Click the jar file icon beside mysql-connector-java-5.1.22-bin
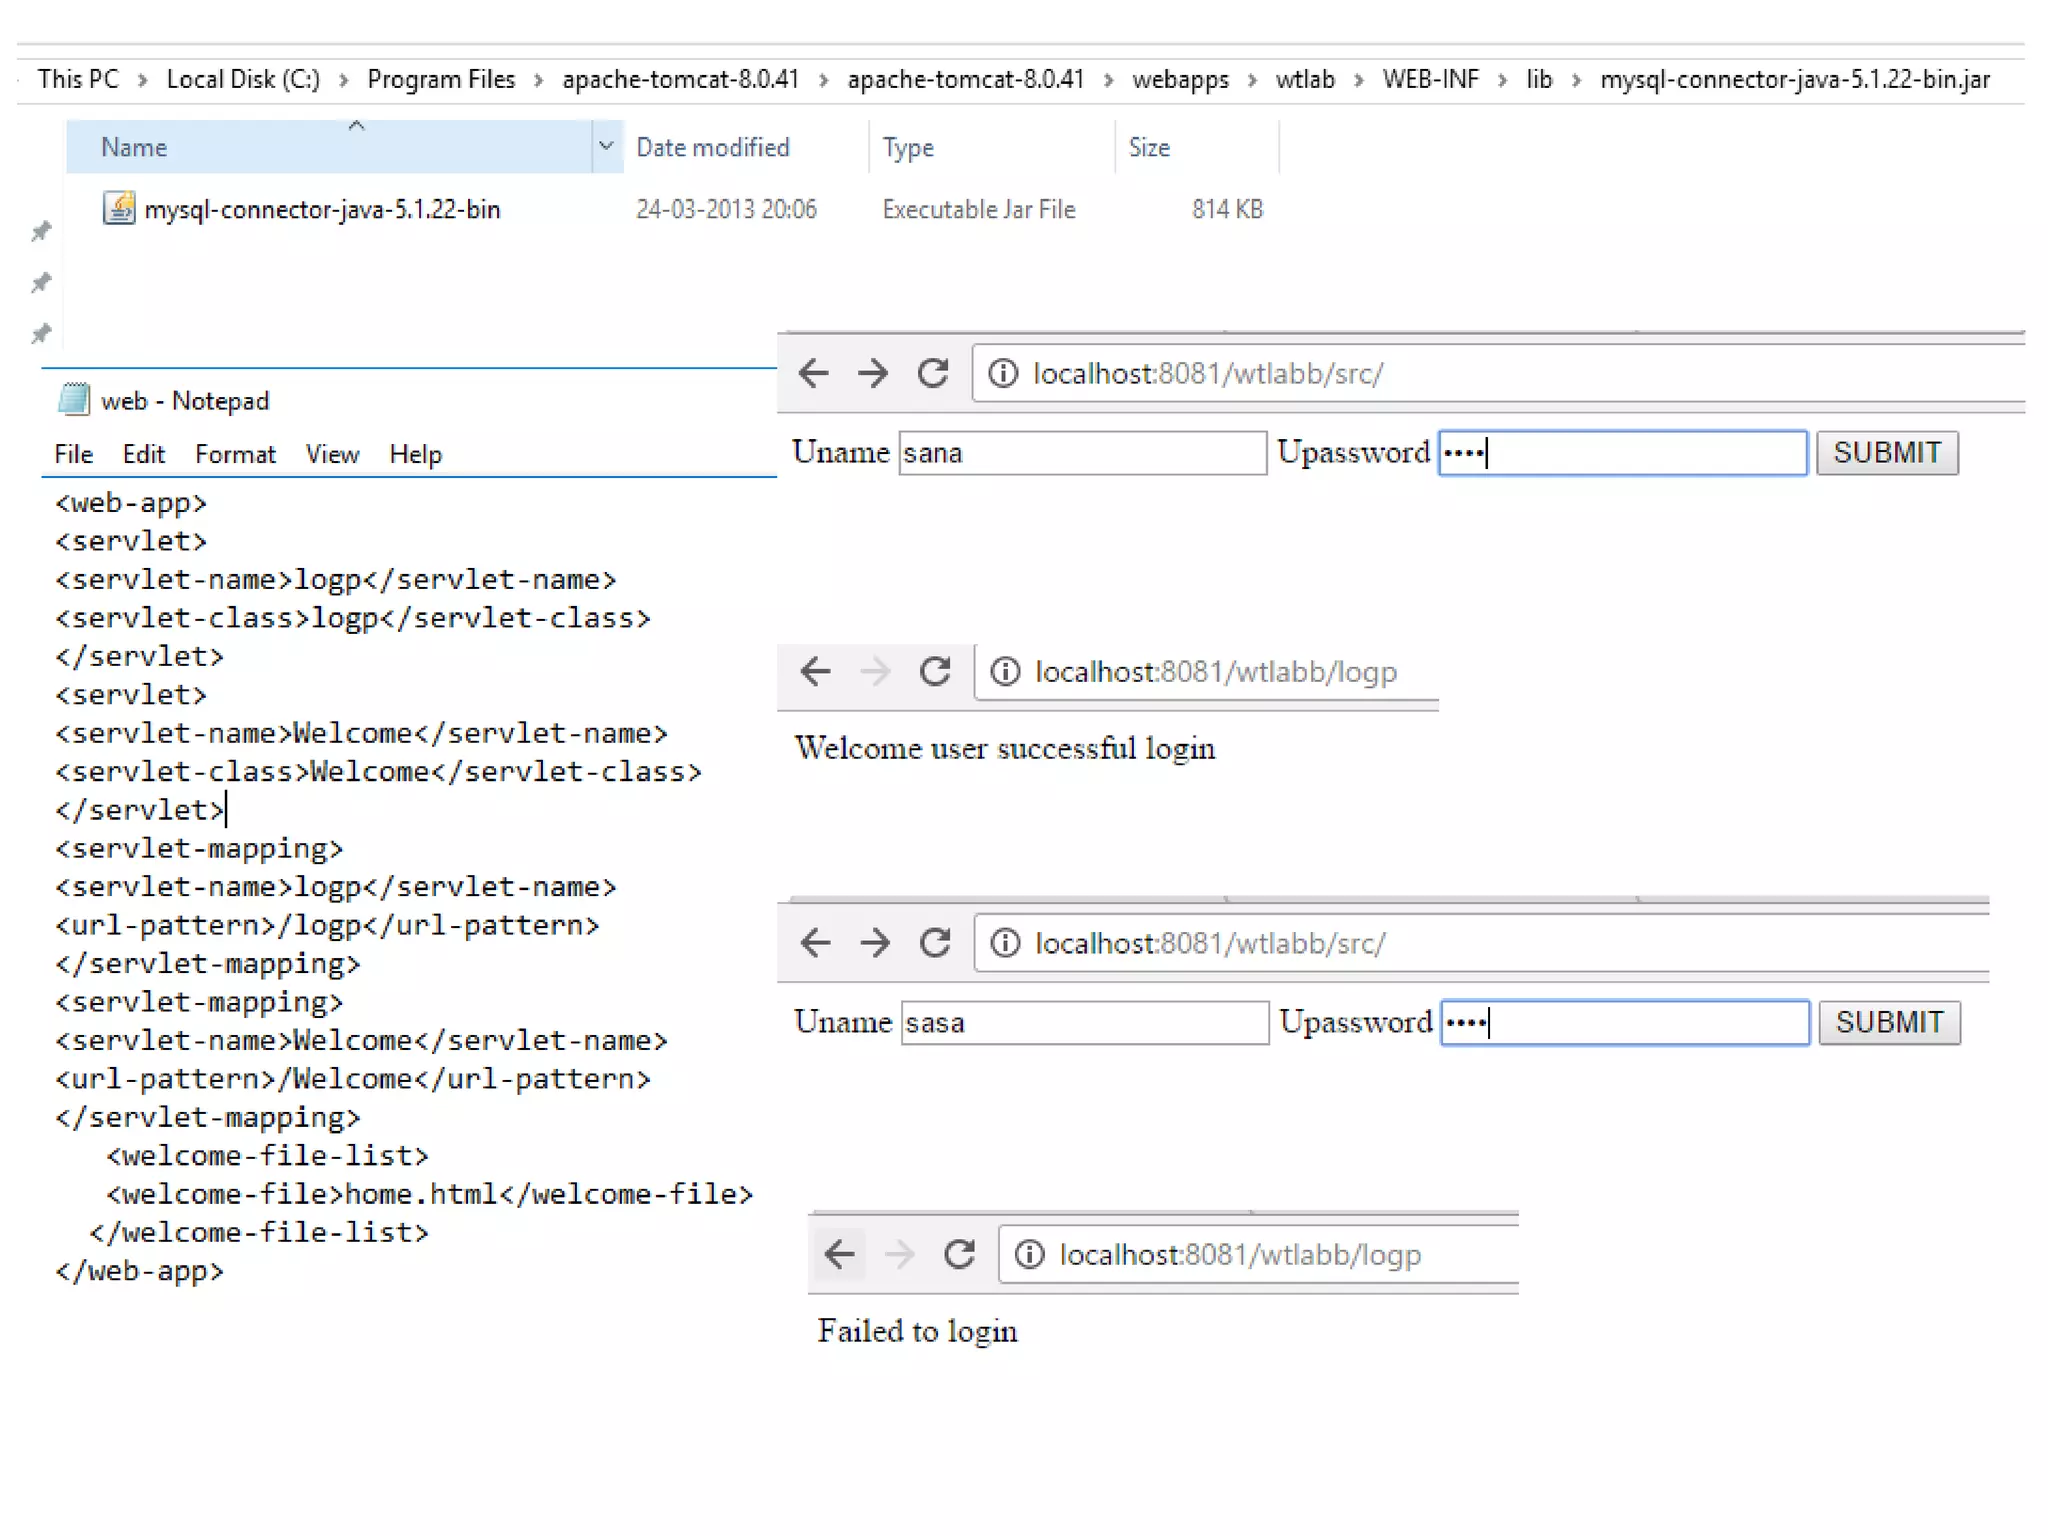 point(119,208)
